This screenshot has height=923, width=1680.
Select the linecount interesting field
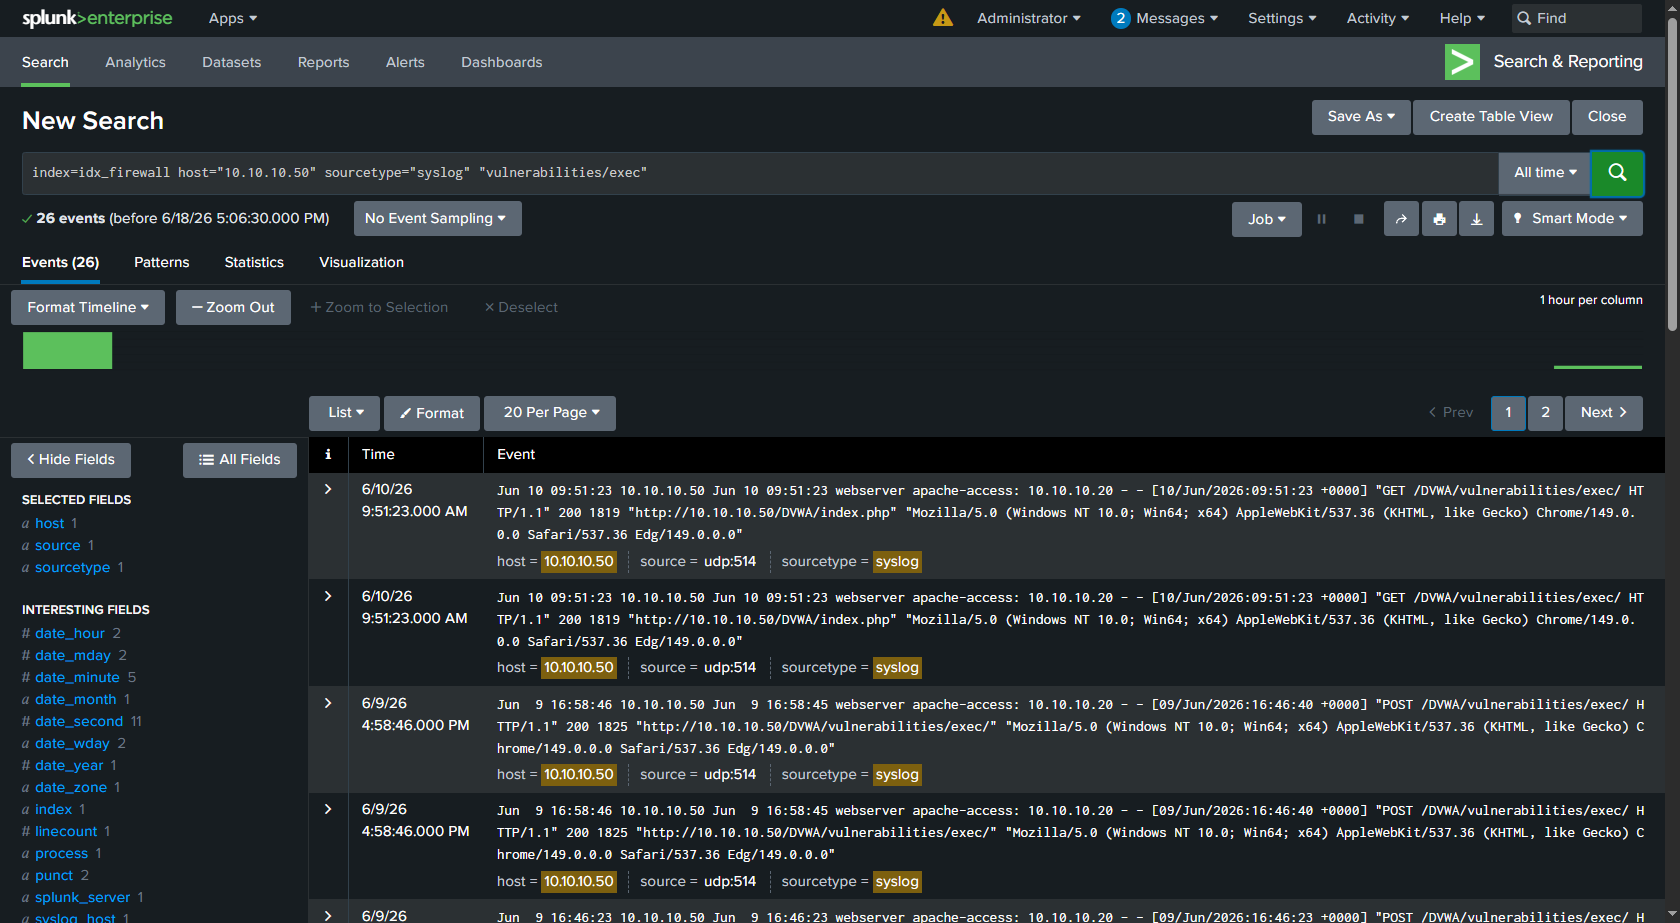pos(66,831)
